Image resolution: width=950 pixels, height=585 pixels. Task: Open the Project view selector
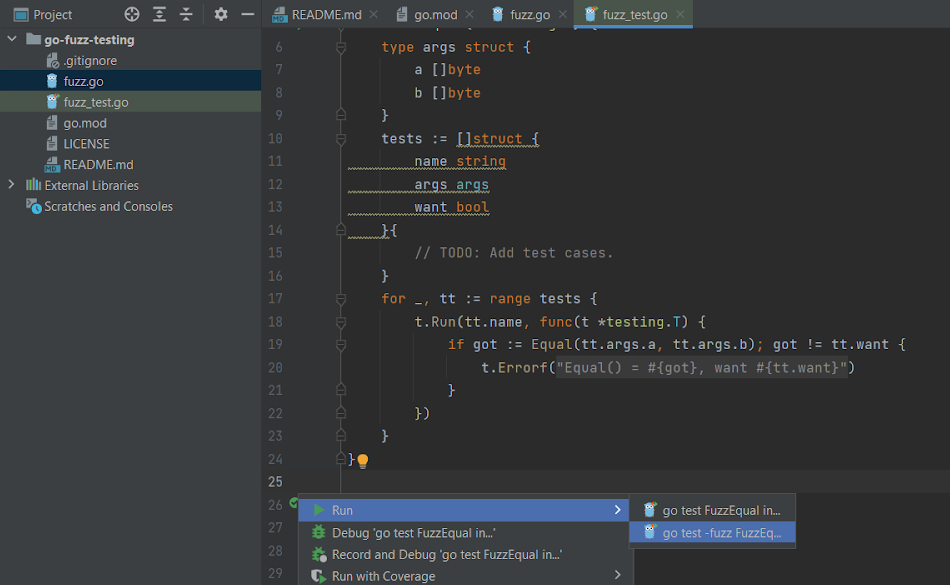(x=42, y=15)
